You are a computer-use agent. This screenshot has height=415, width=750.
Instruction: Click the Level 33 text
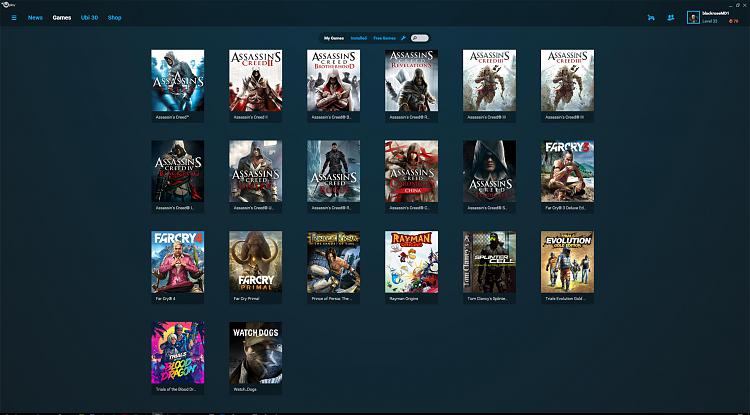710,22
